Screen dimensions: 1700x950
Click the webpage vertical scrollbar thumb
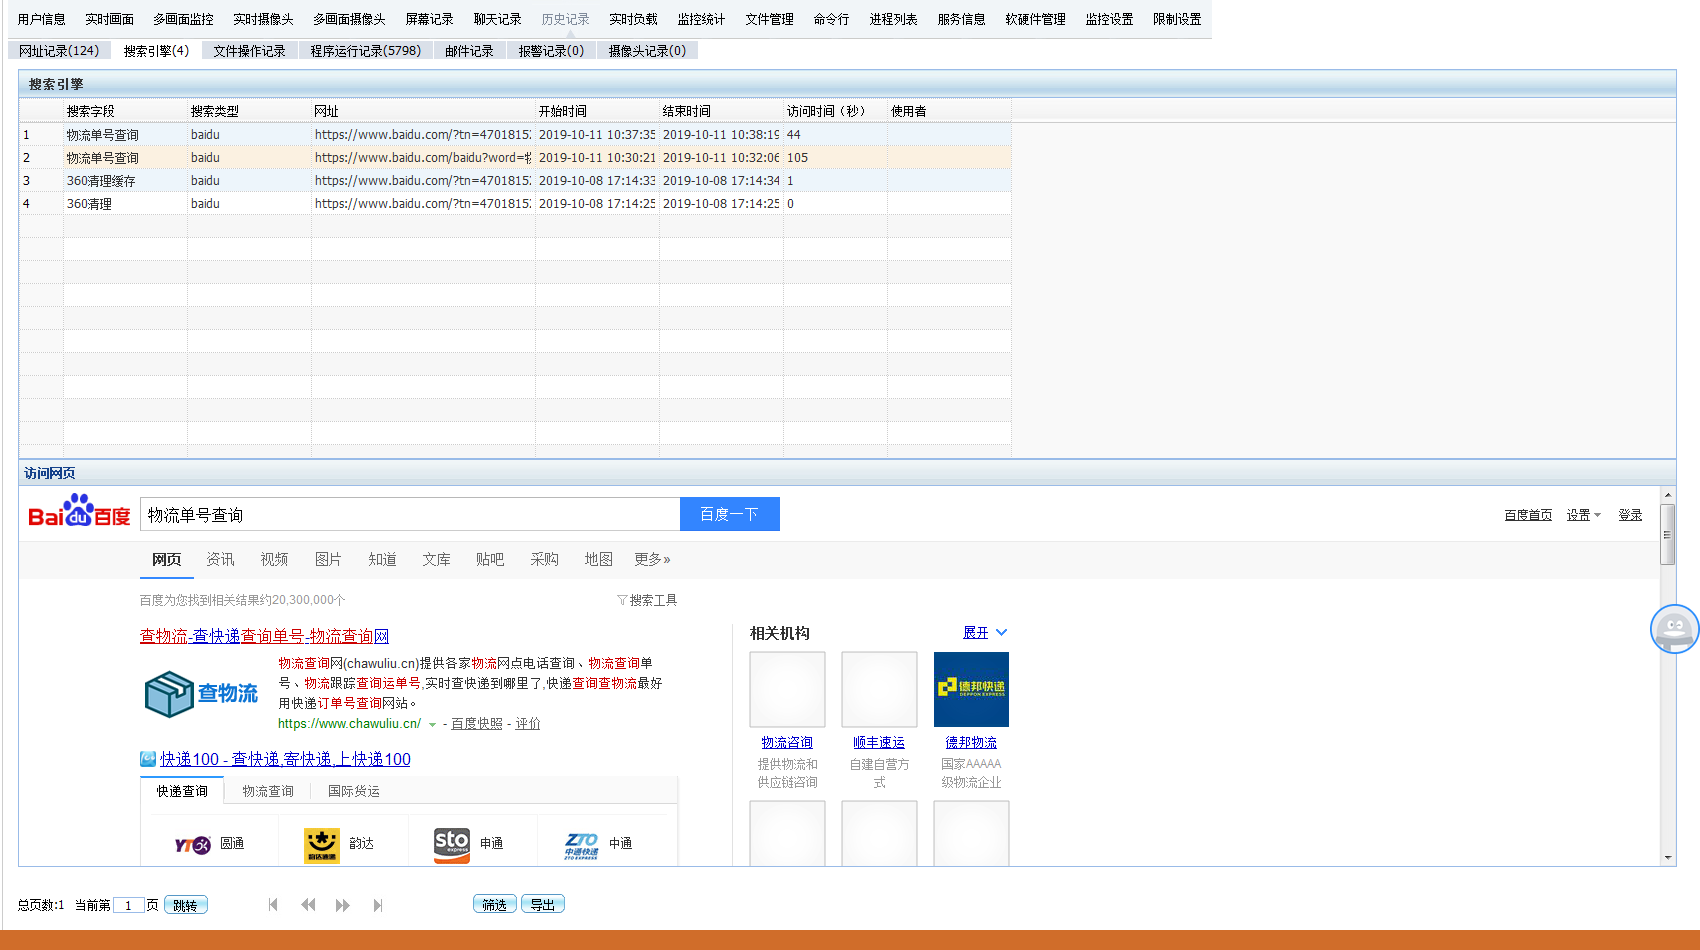click(1667, 534)
